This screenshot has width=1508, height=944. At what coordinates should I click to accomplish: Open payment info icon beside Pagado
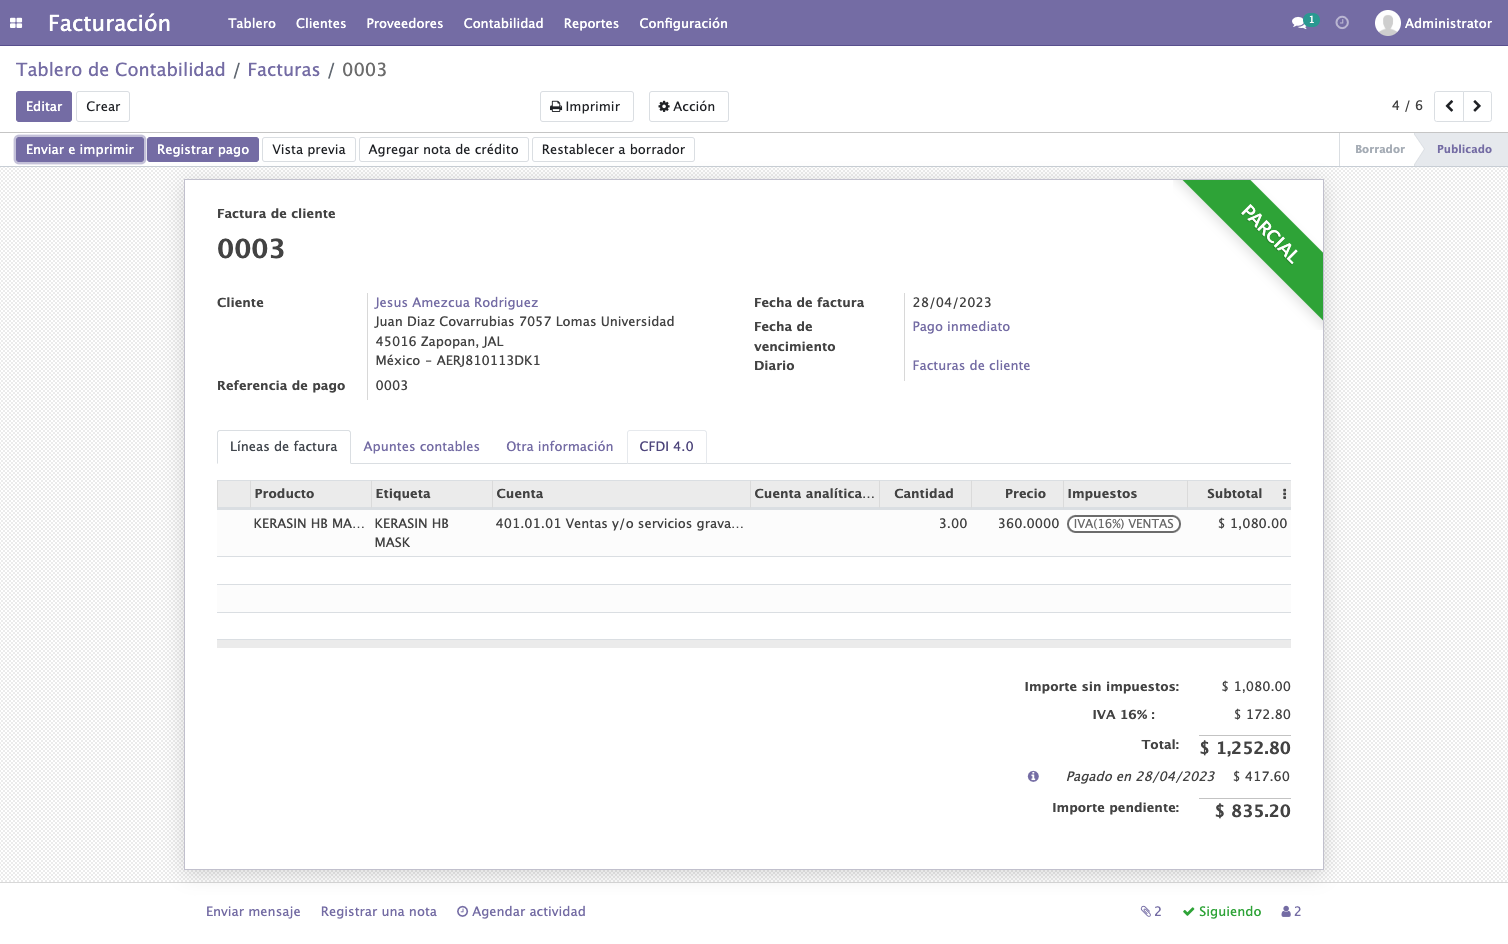1033,776
